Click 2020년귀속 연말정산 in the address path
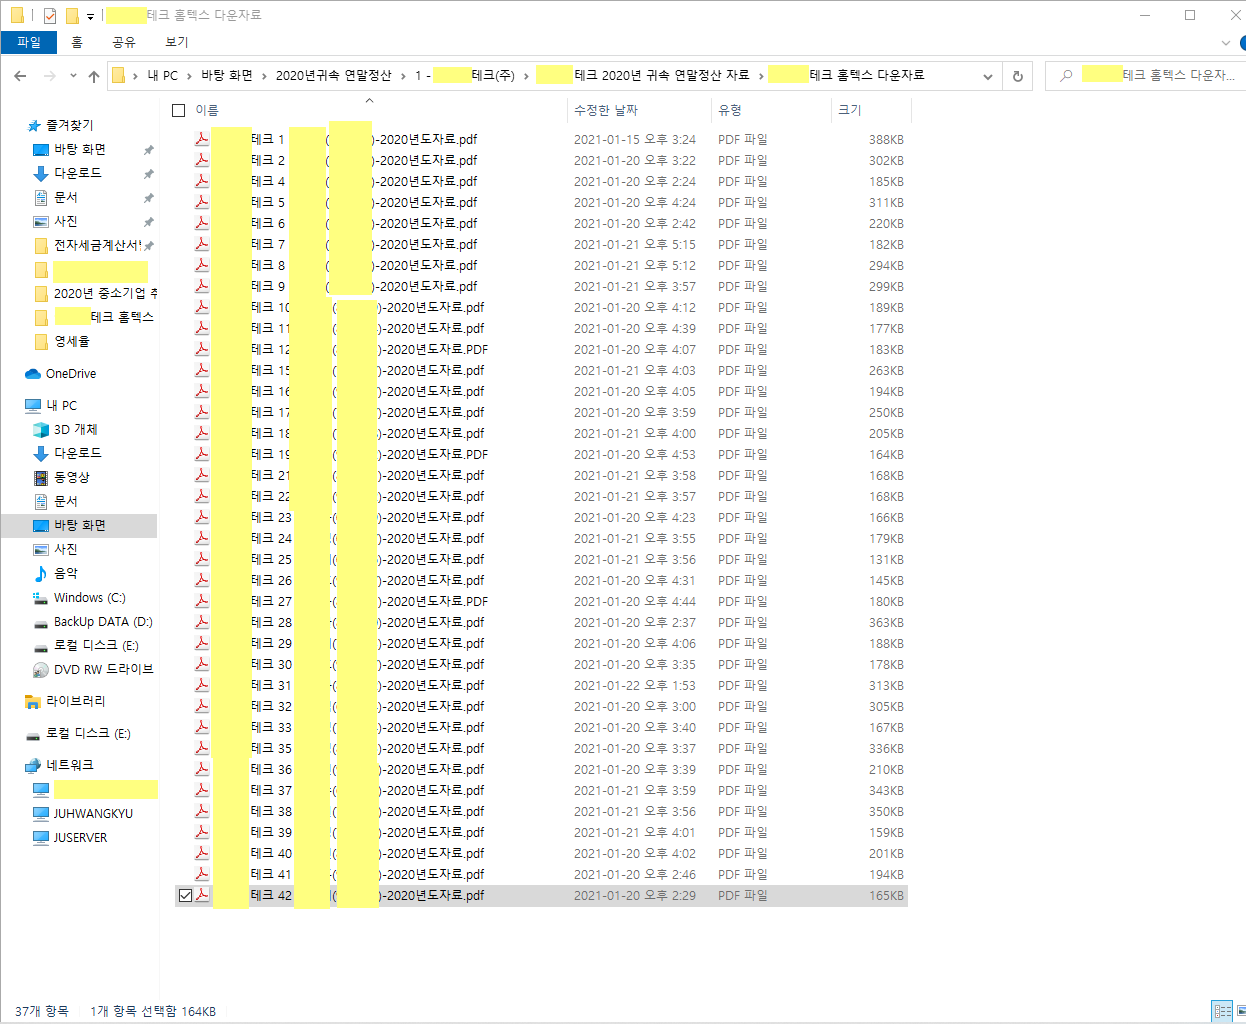 334,76
